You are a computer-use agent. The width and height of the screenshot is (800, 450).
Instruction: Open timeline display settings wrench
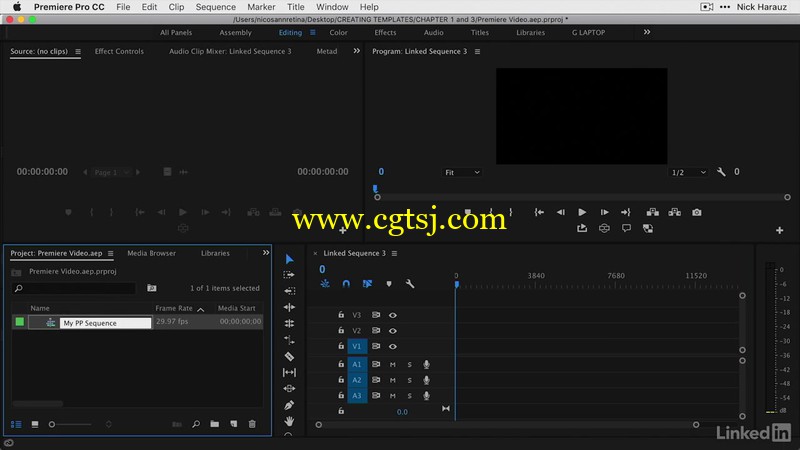[410, 284]
